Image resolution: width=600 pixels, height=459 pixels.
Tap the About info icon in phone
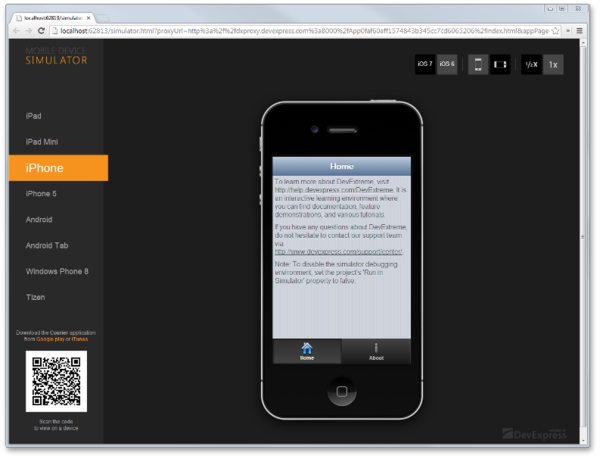coord(376,348)
